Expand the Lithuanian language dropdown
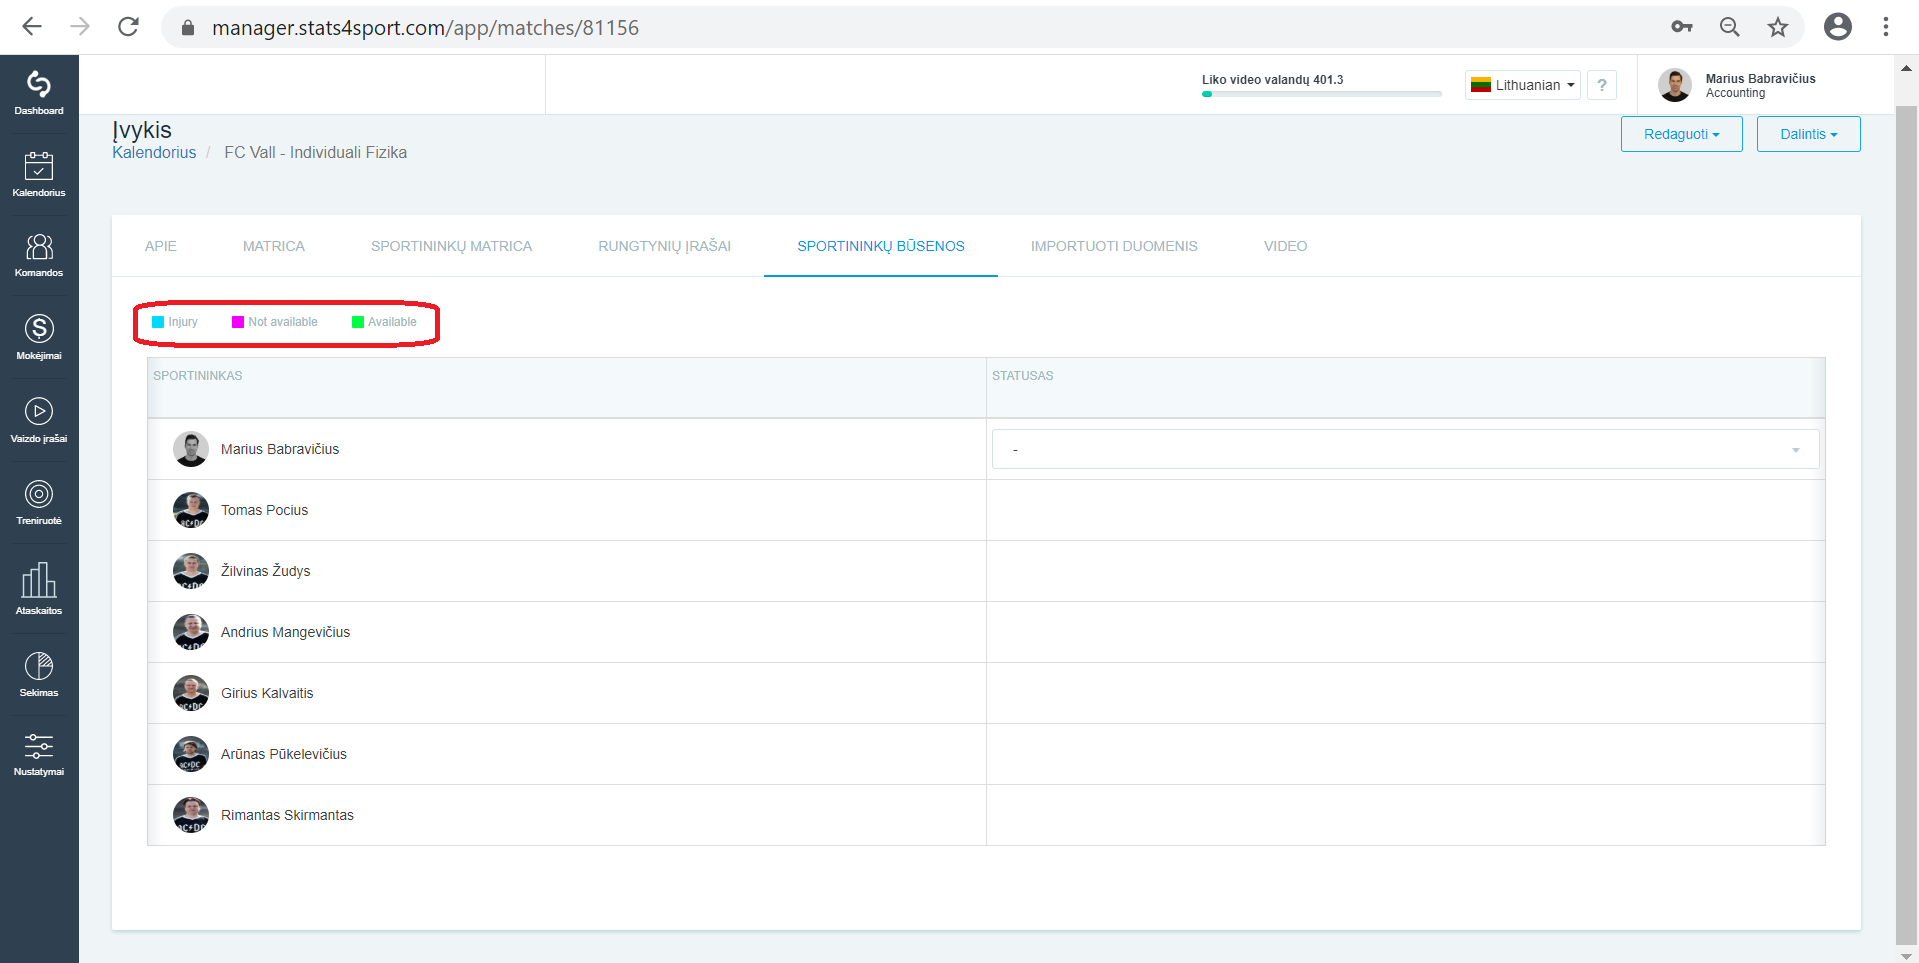 coord(1523,85)
